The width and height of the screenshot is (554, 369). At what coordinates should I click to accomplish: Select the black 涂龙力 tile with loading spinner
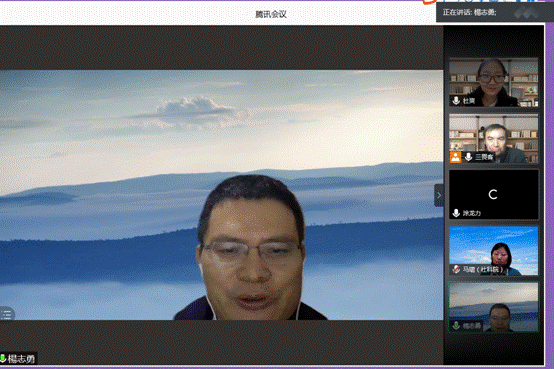point(494,194)
